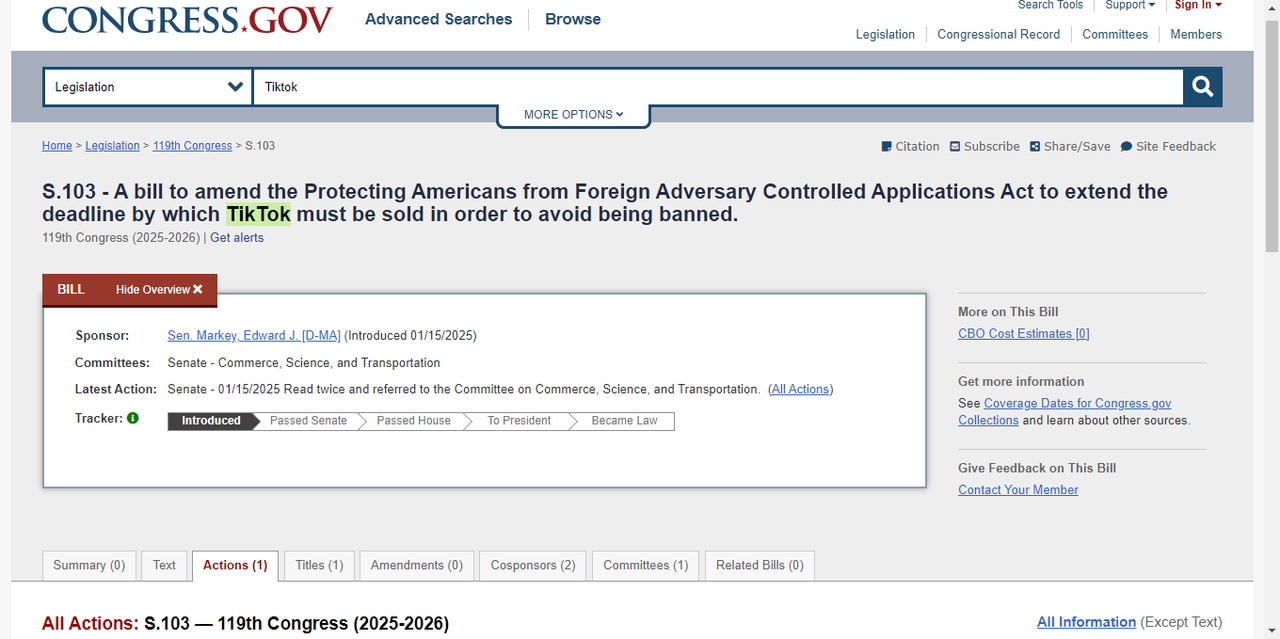Open sponsor Sen. Markey, Edward J. link
Image resolution: width=1280 pixels, height=639 pixels.
[254, 336]
